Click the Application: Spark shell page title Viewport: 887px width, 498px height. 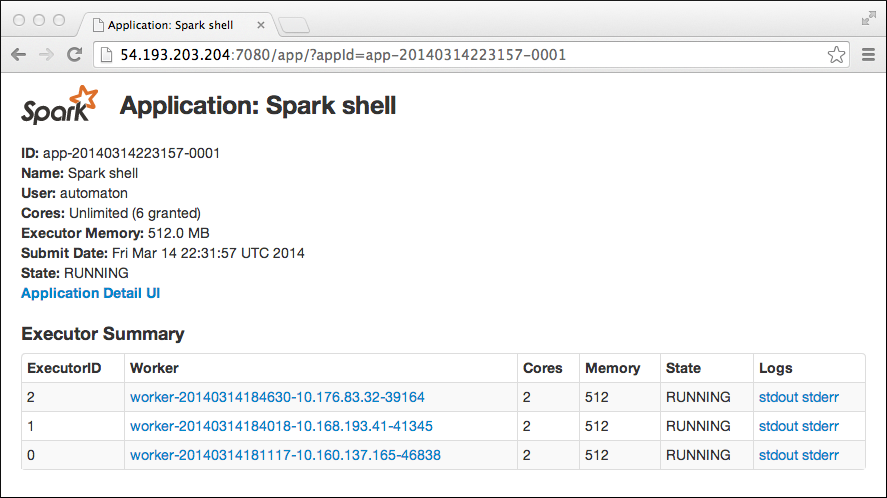257,106
